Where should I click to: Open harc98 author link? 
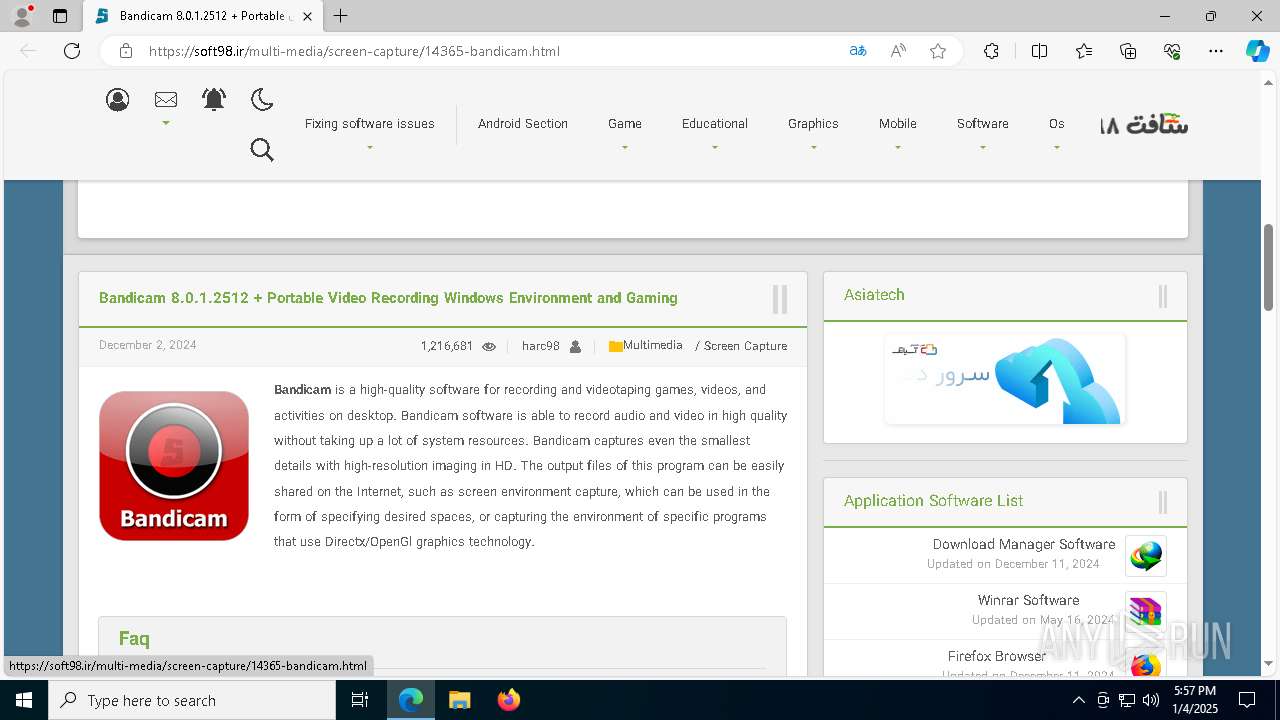[541, 346]
